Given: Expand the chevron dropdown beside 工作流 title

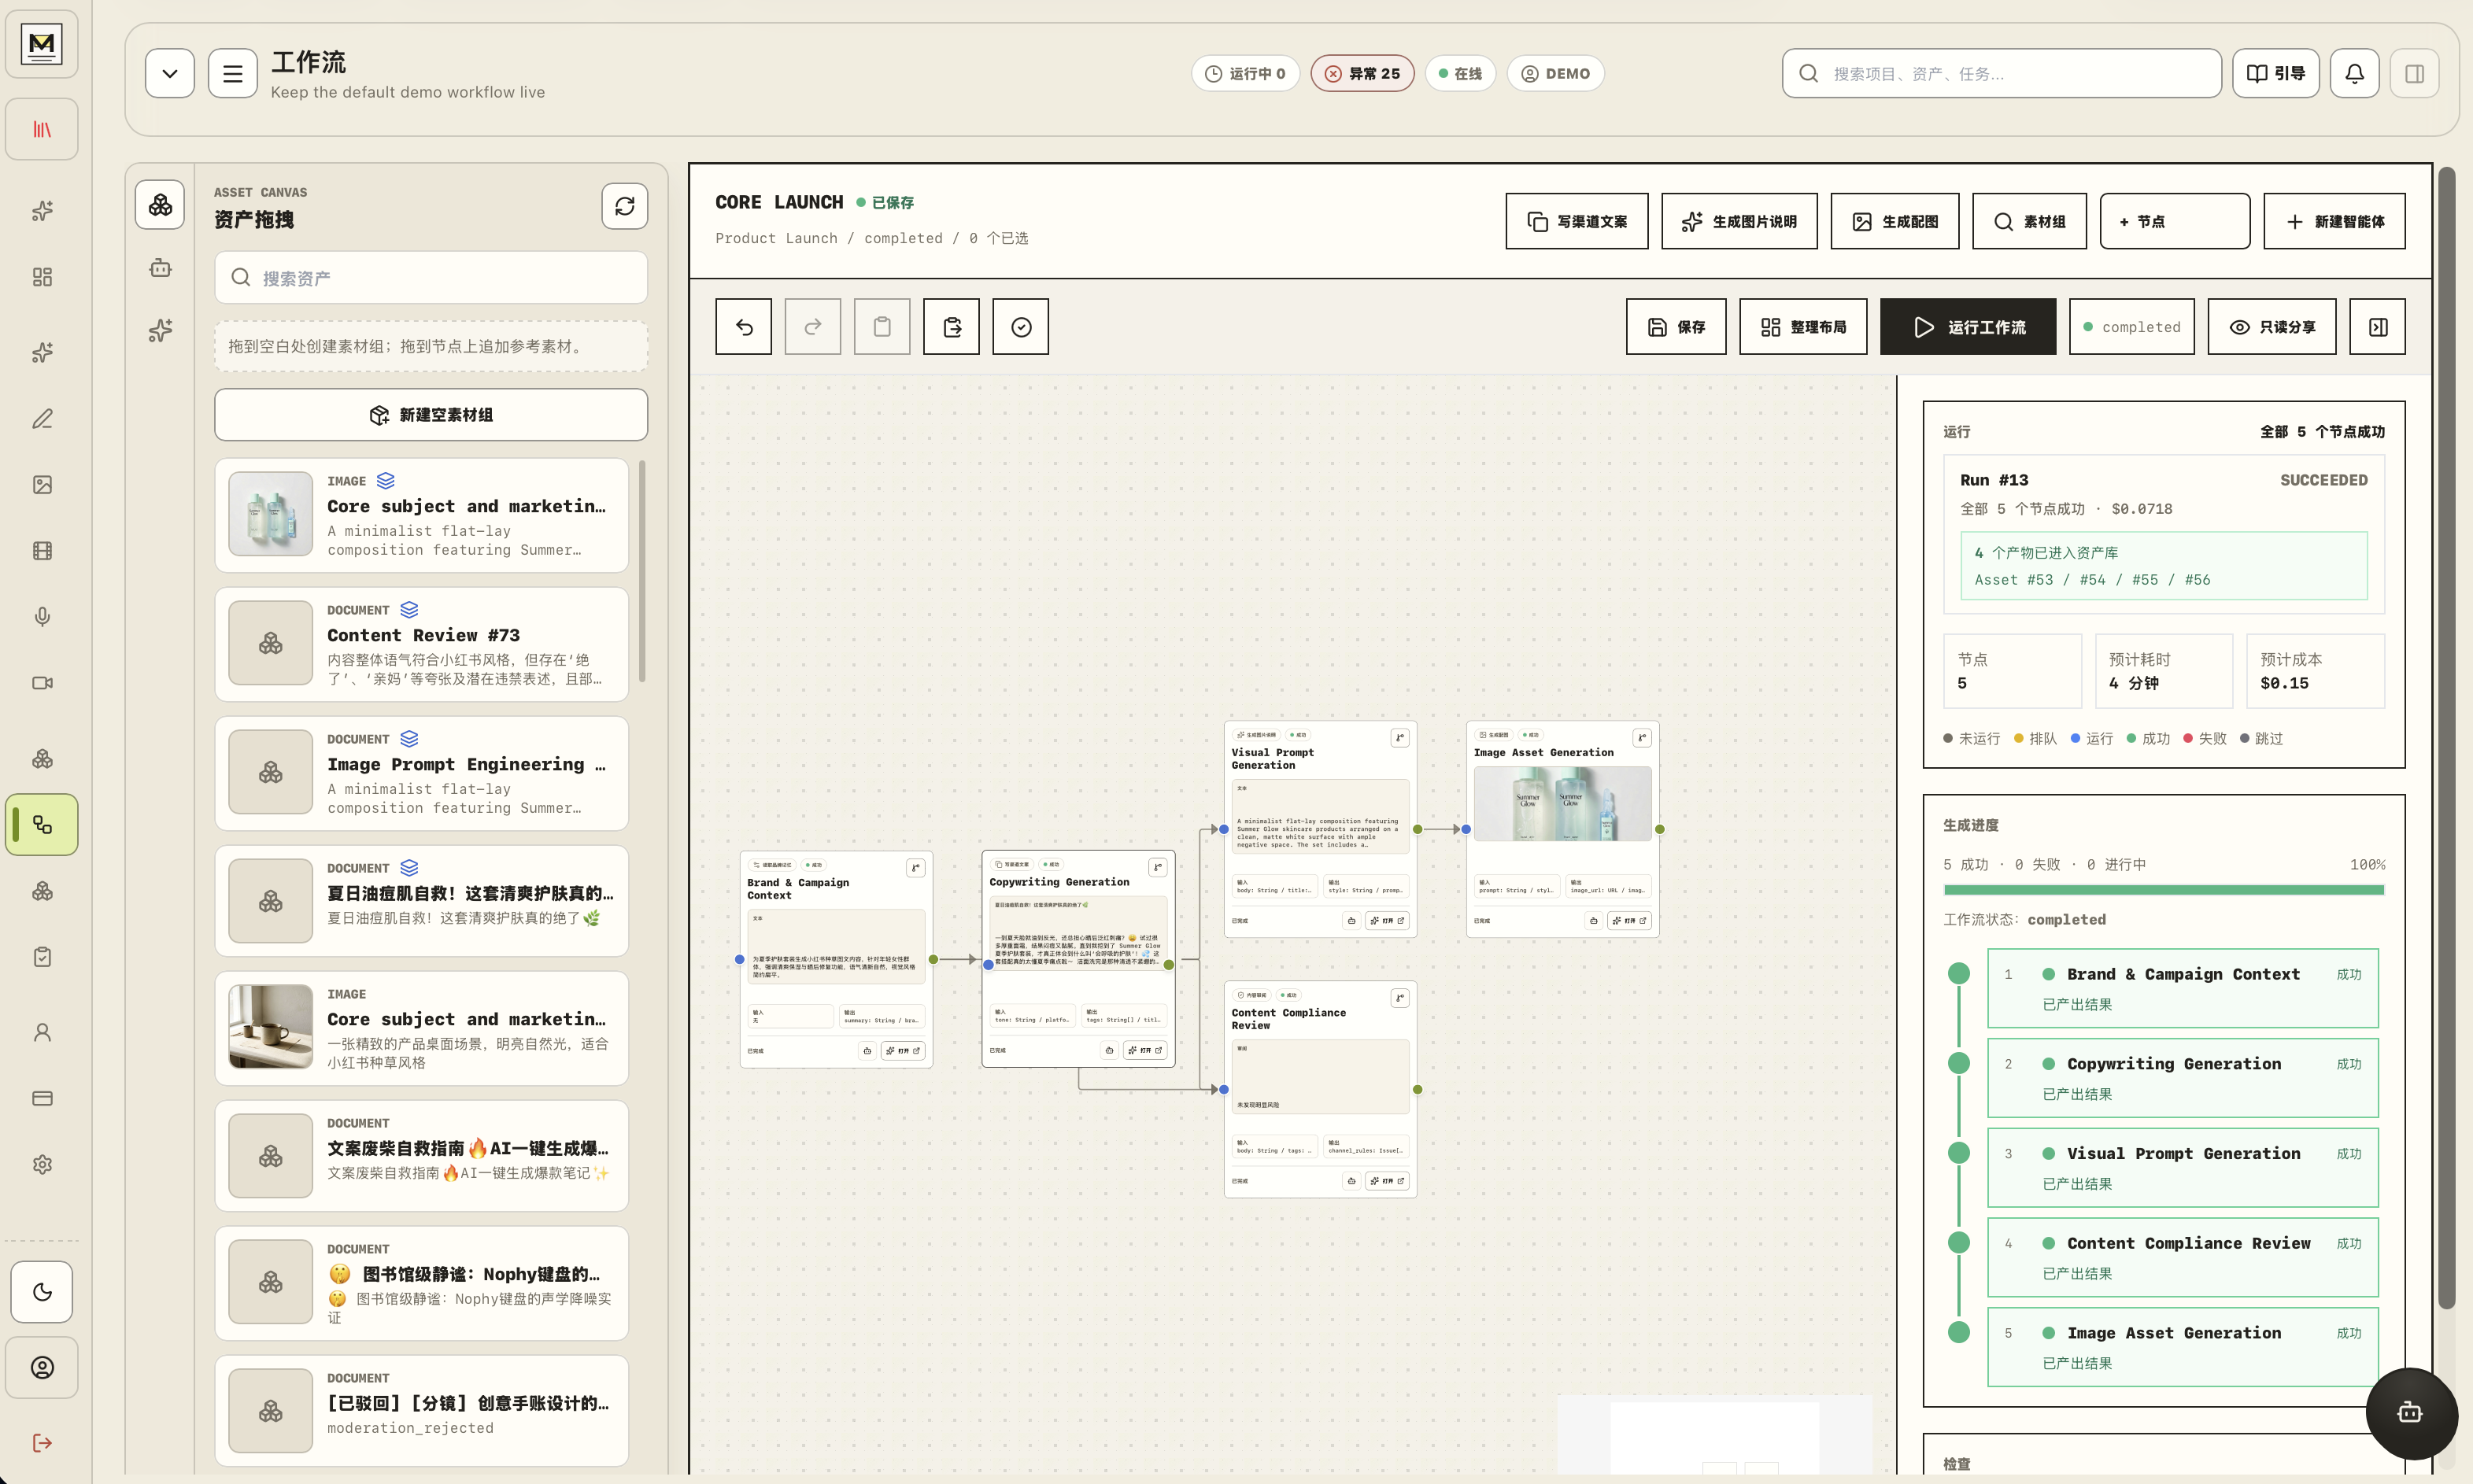Looking at the screenshot, I should point(170,74).
